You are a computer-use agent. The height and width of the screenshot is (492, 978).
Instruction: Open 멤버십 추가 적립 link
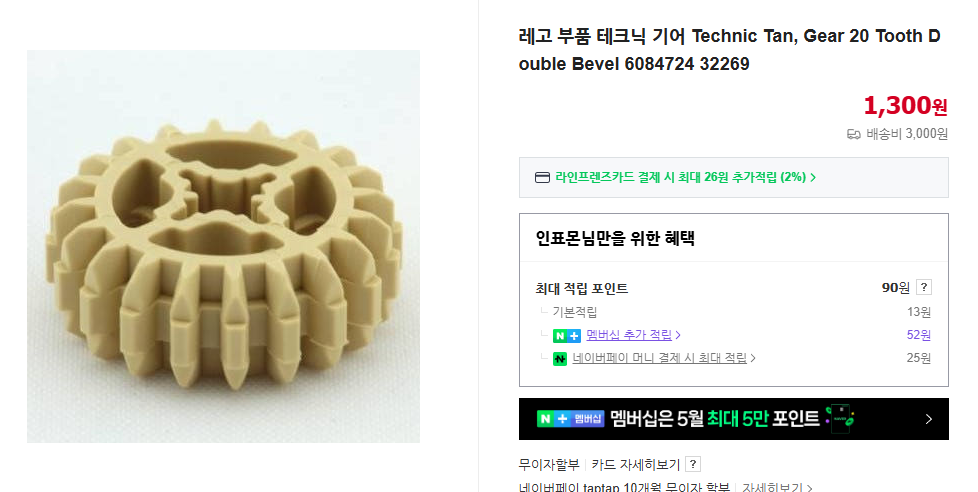click(x=629, y=335)
